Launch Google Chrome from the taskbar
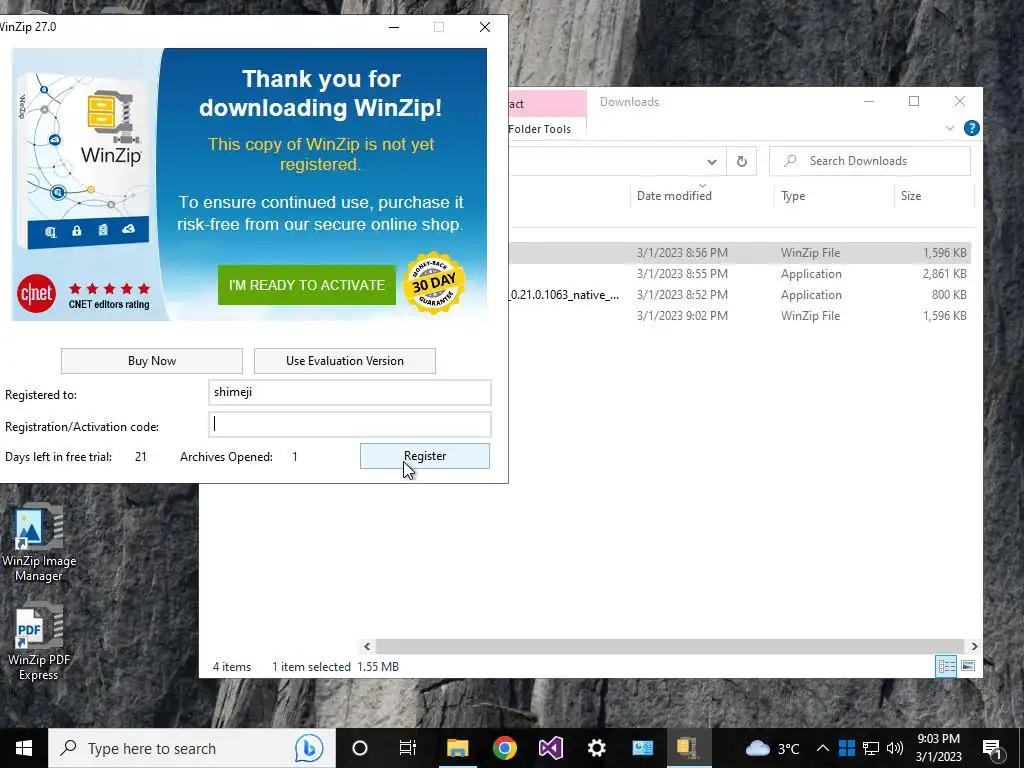 click(505, 748)
